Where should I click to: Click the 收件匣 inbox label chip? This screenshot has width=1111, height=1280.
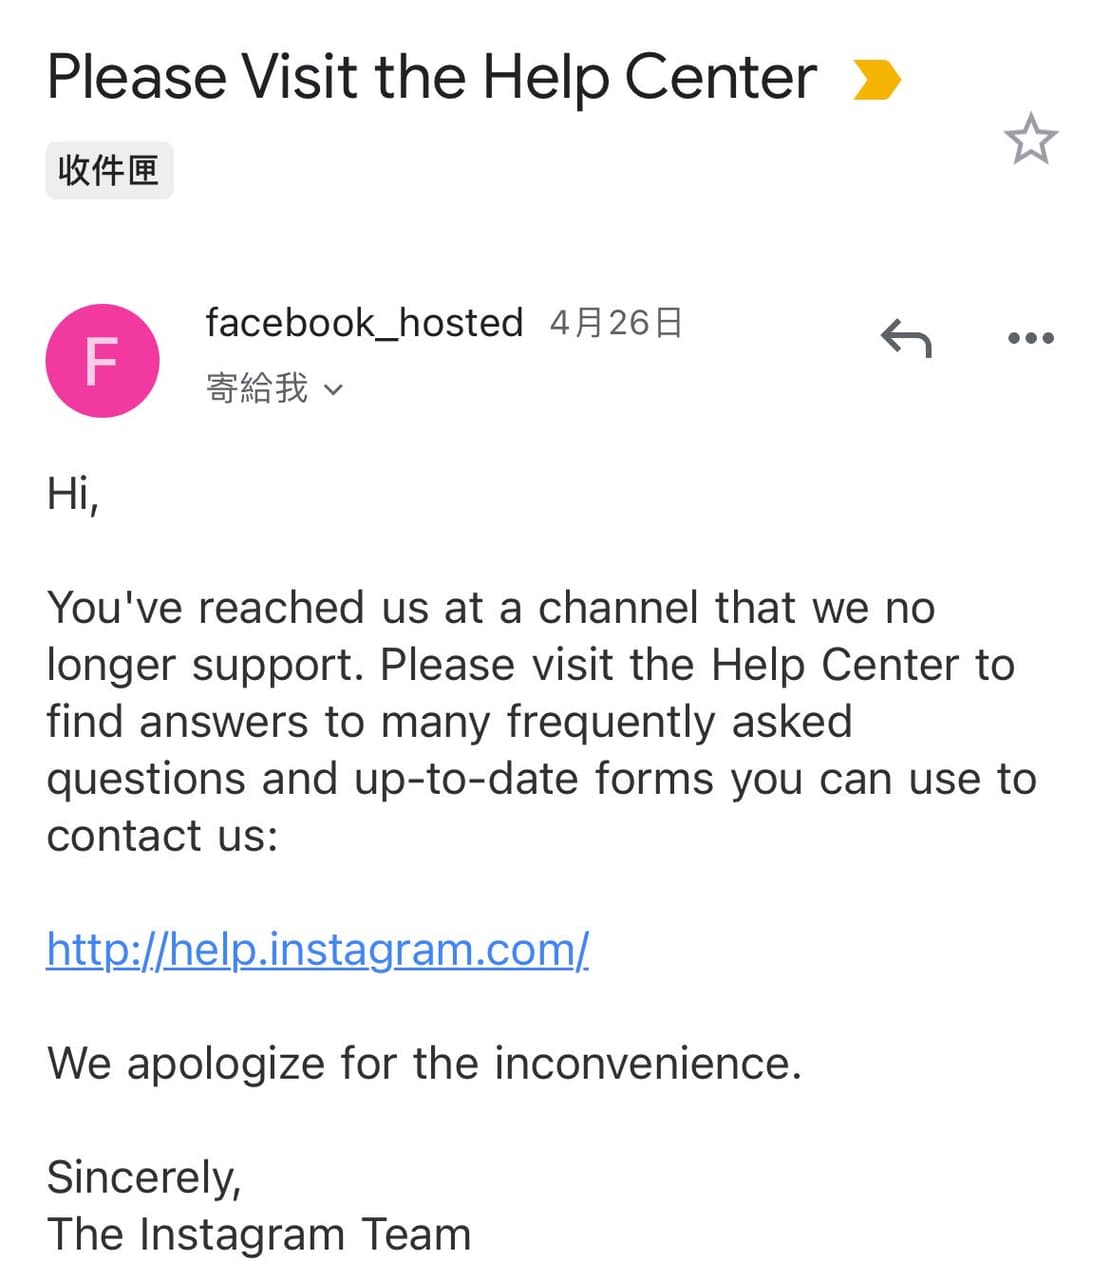[109, 170]
